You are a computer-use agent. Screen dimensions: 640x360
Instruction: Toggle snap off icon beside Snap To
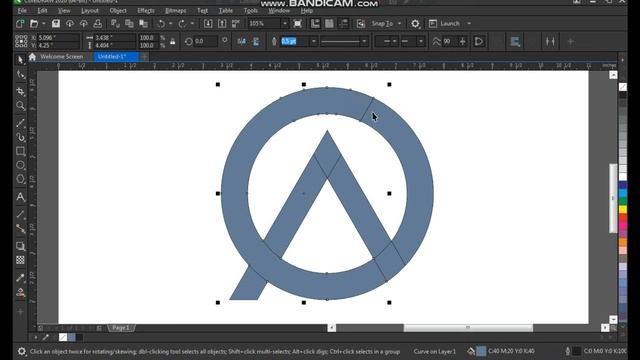(x=361, y=24)
